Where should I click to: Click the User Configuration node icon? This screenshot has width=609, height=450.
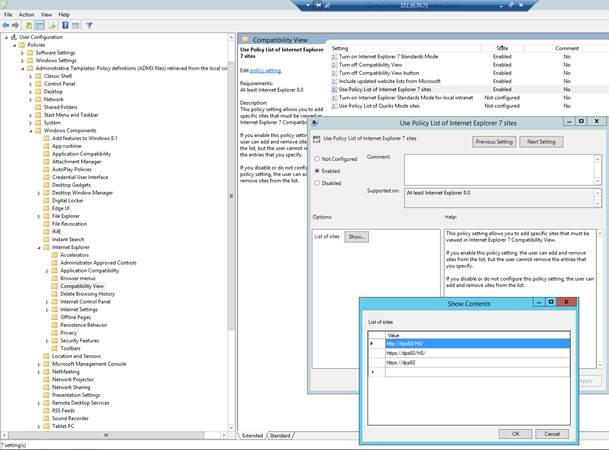coord(14,37)
